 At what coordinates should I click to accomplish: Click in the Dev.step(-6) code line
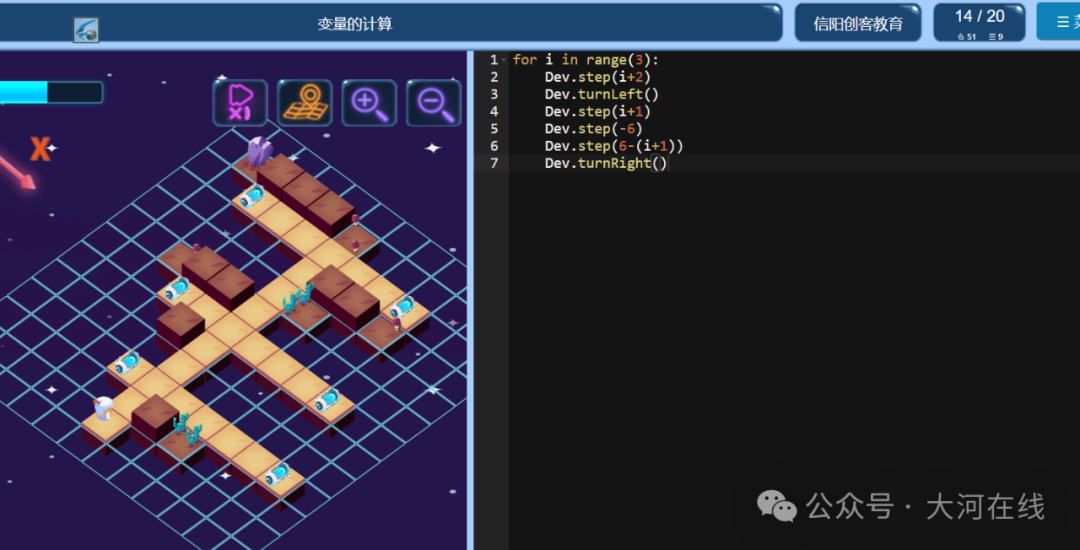[593, 128]
